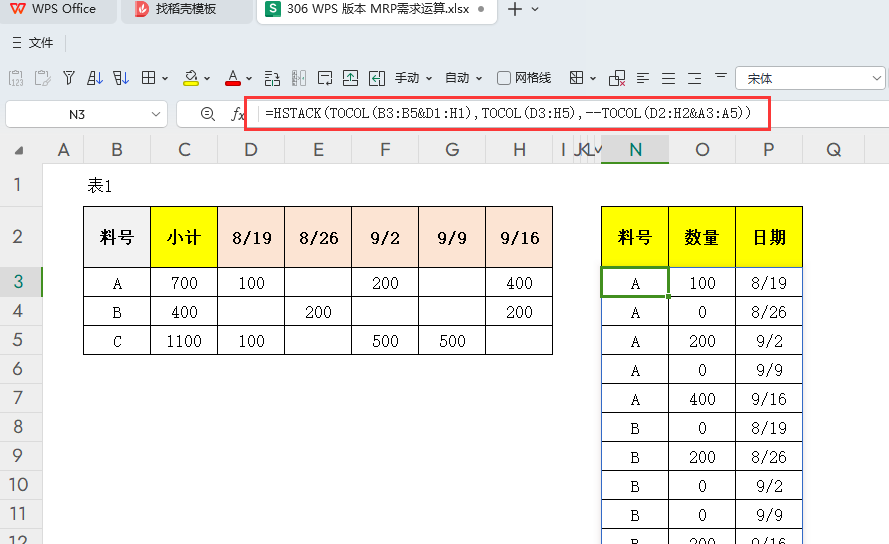Click into the formula bar HSTACK formula

(508, 113)
